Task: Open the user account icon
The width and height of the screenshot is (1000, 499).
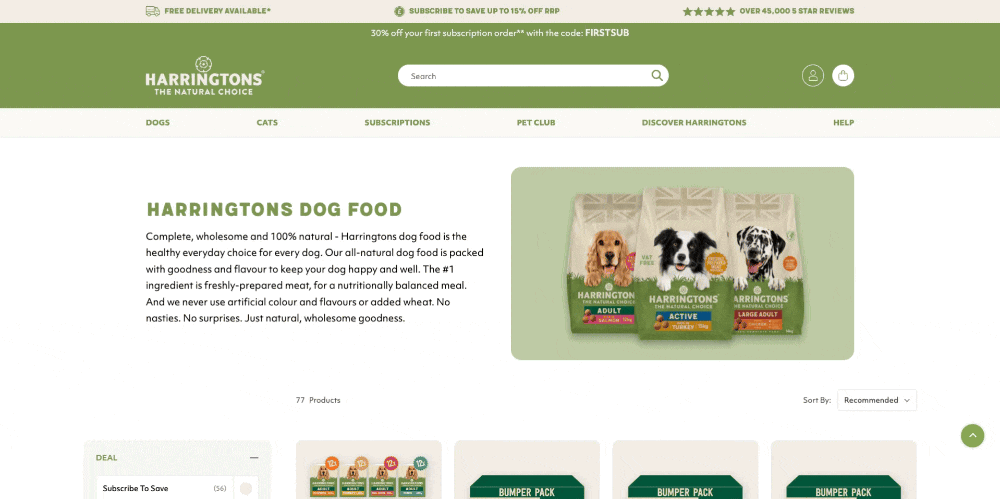Action: point(812,75)
